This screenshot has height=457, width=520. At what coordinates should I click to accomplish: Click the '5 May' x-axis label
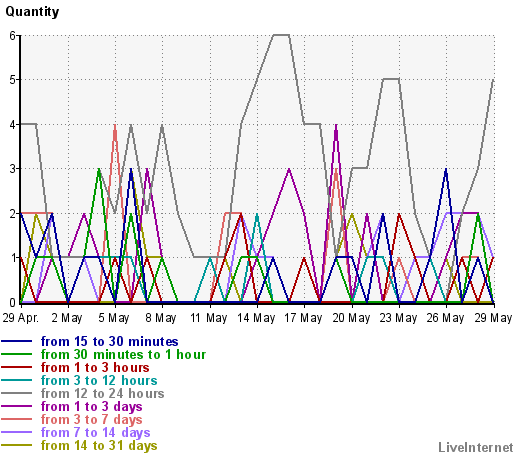point(114,318)
